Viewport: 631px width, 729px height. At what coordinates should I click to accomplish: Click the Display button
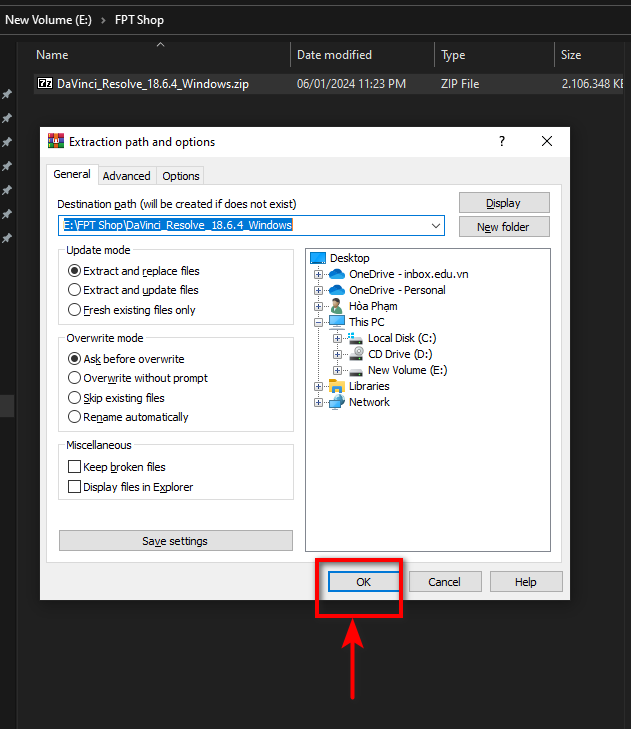[504, 203]
